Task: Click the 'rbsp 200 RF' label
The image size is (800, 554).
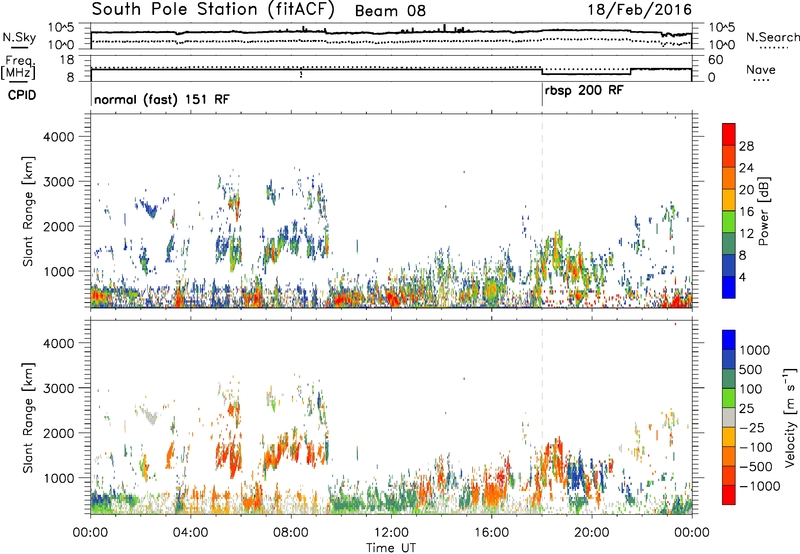Action: click(x=584, y=91)
